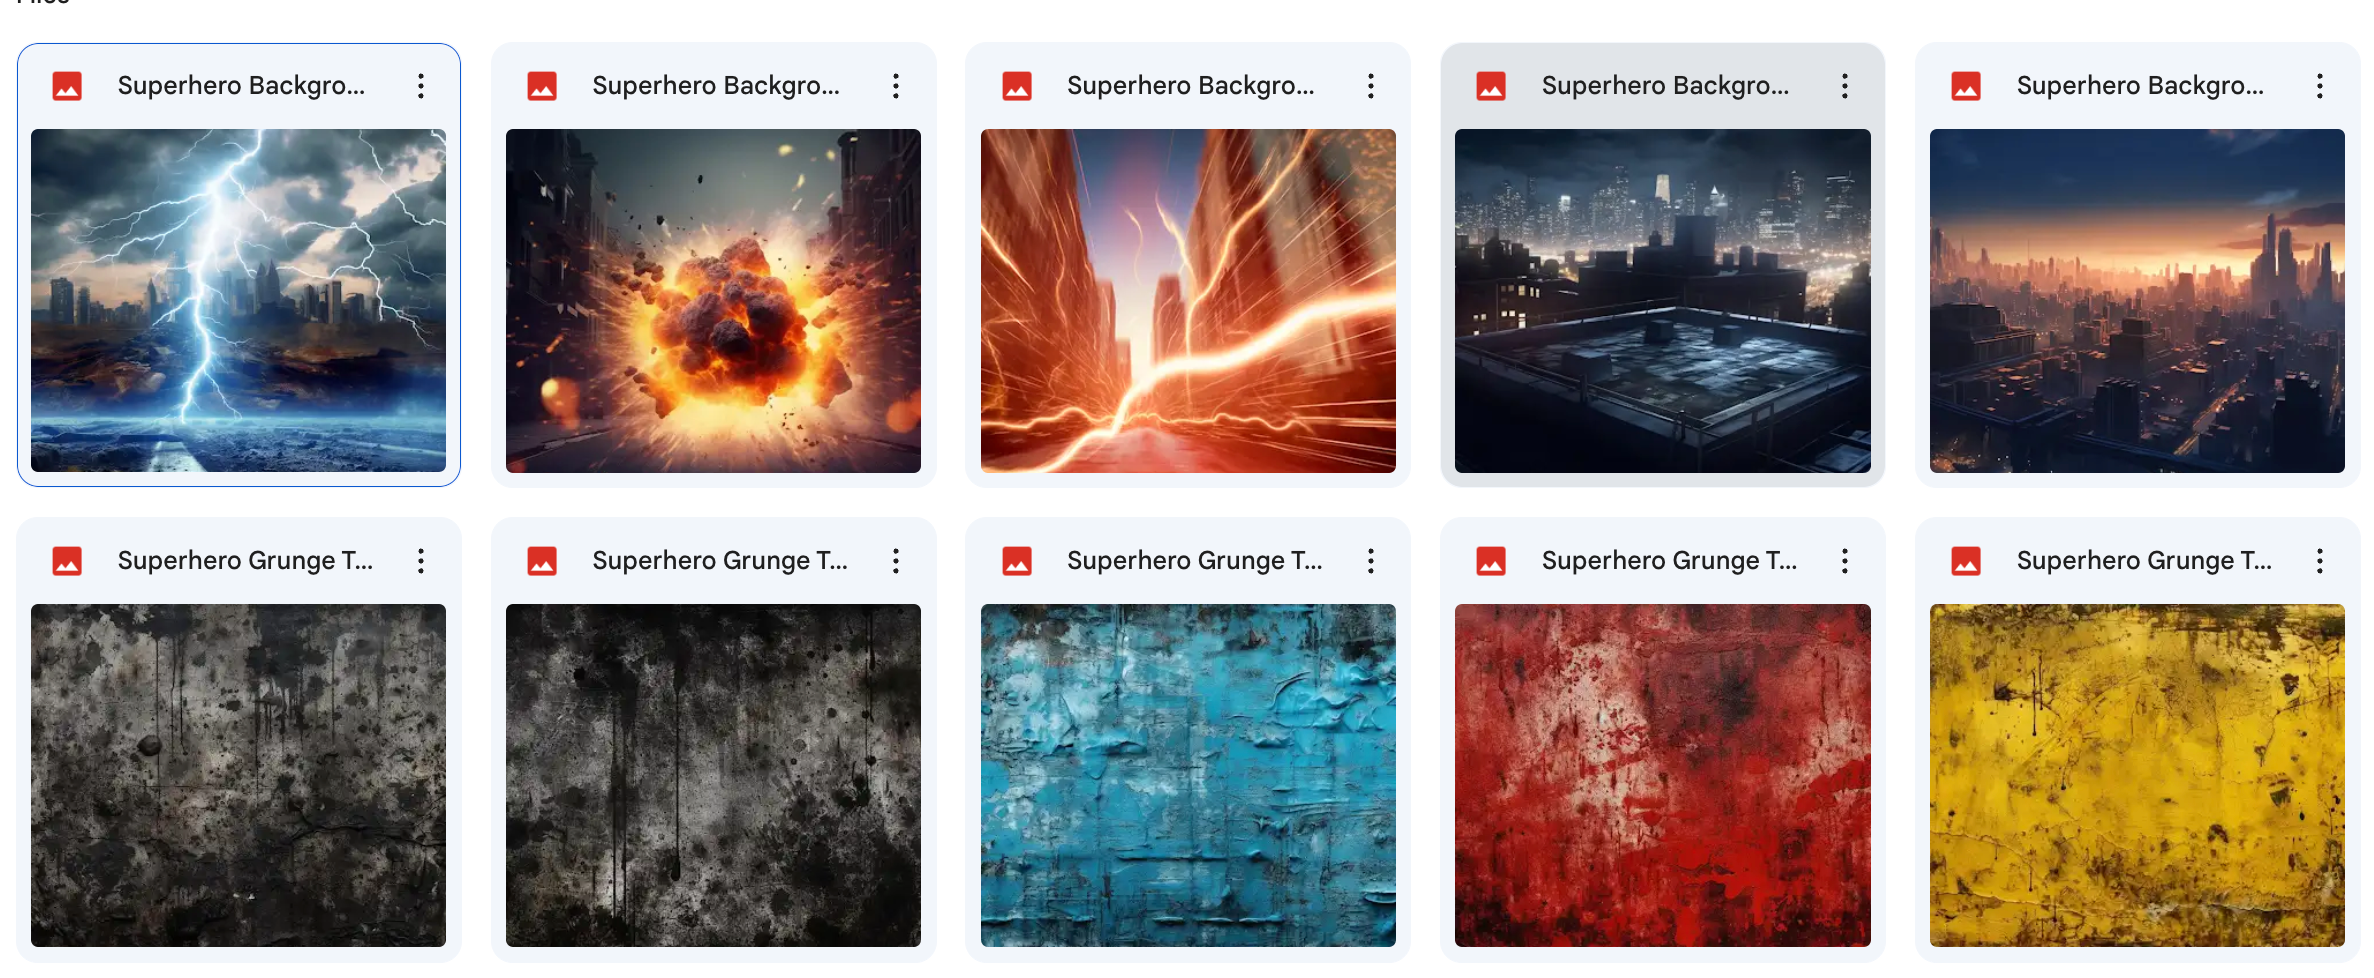Select the blue peeling paint texture thumbnail
The width and height of the screenshot is (2374, 978).
pos(1188,775)
